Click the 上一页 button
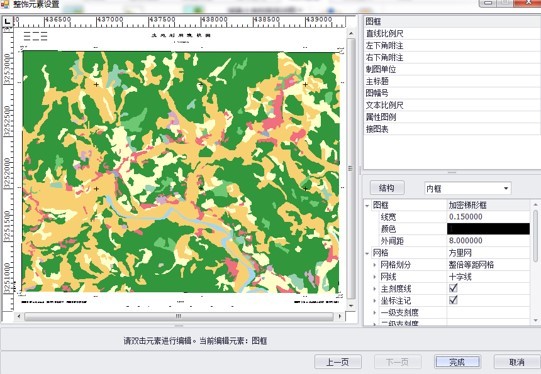This screenshot has height=374, width=541. (338, 362)
